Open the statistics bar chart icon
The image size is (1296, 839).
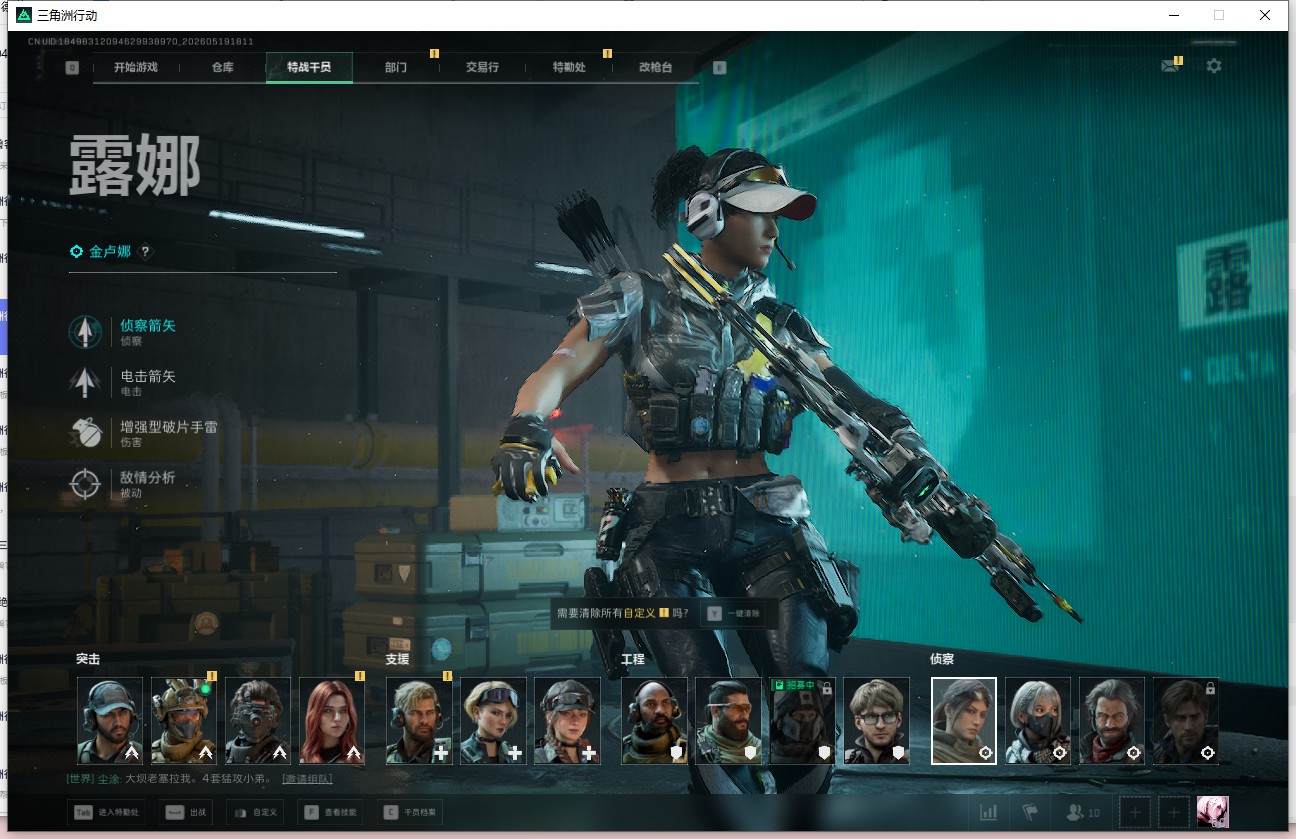pyautogui.click(x=988, y=812)
